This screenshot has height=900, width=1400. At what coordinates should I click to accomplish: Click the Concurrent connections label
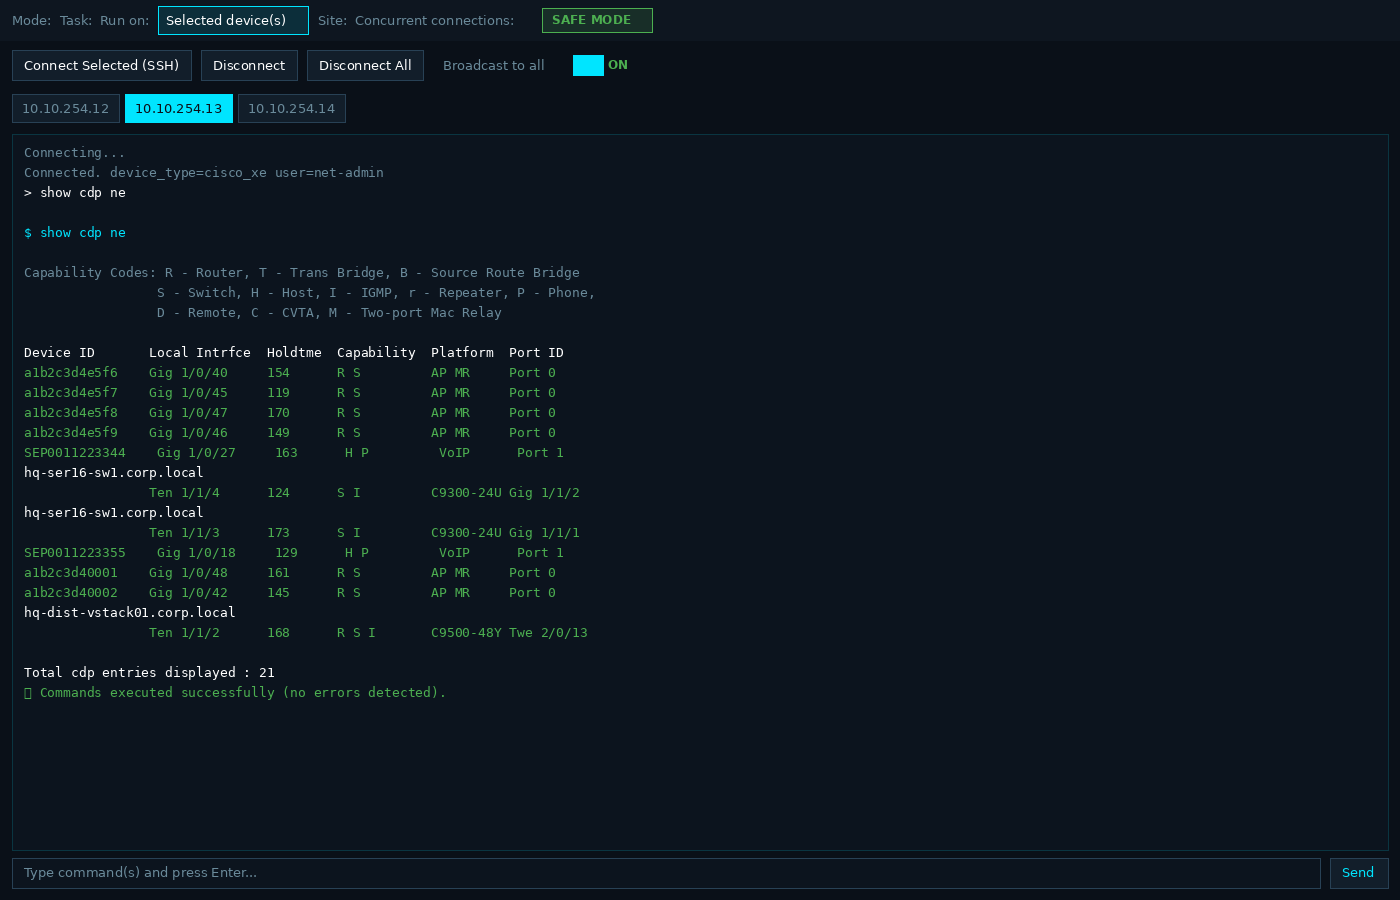click(x=435, y=20)
